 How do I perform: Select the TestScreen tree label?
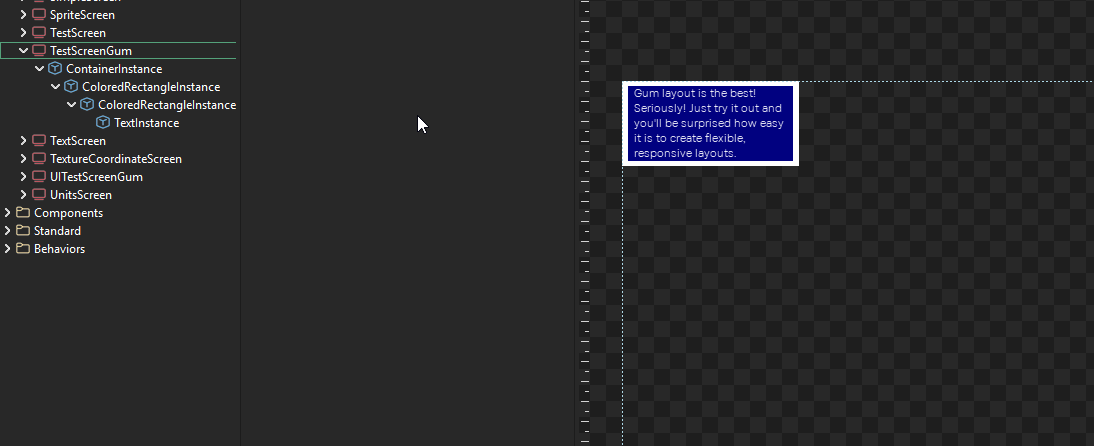(x=78, y=33)
